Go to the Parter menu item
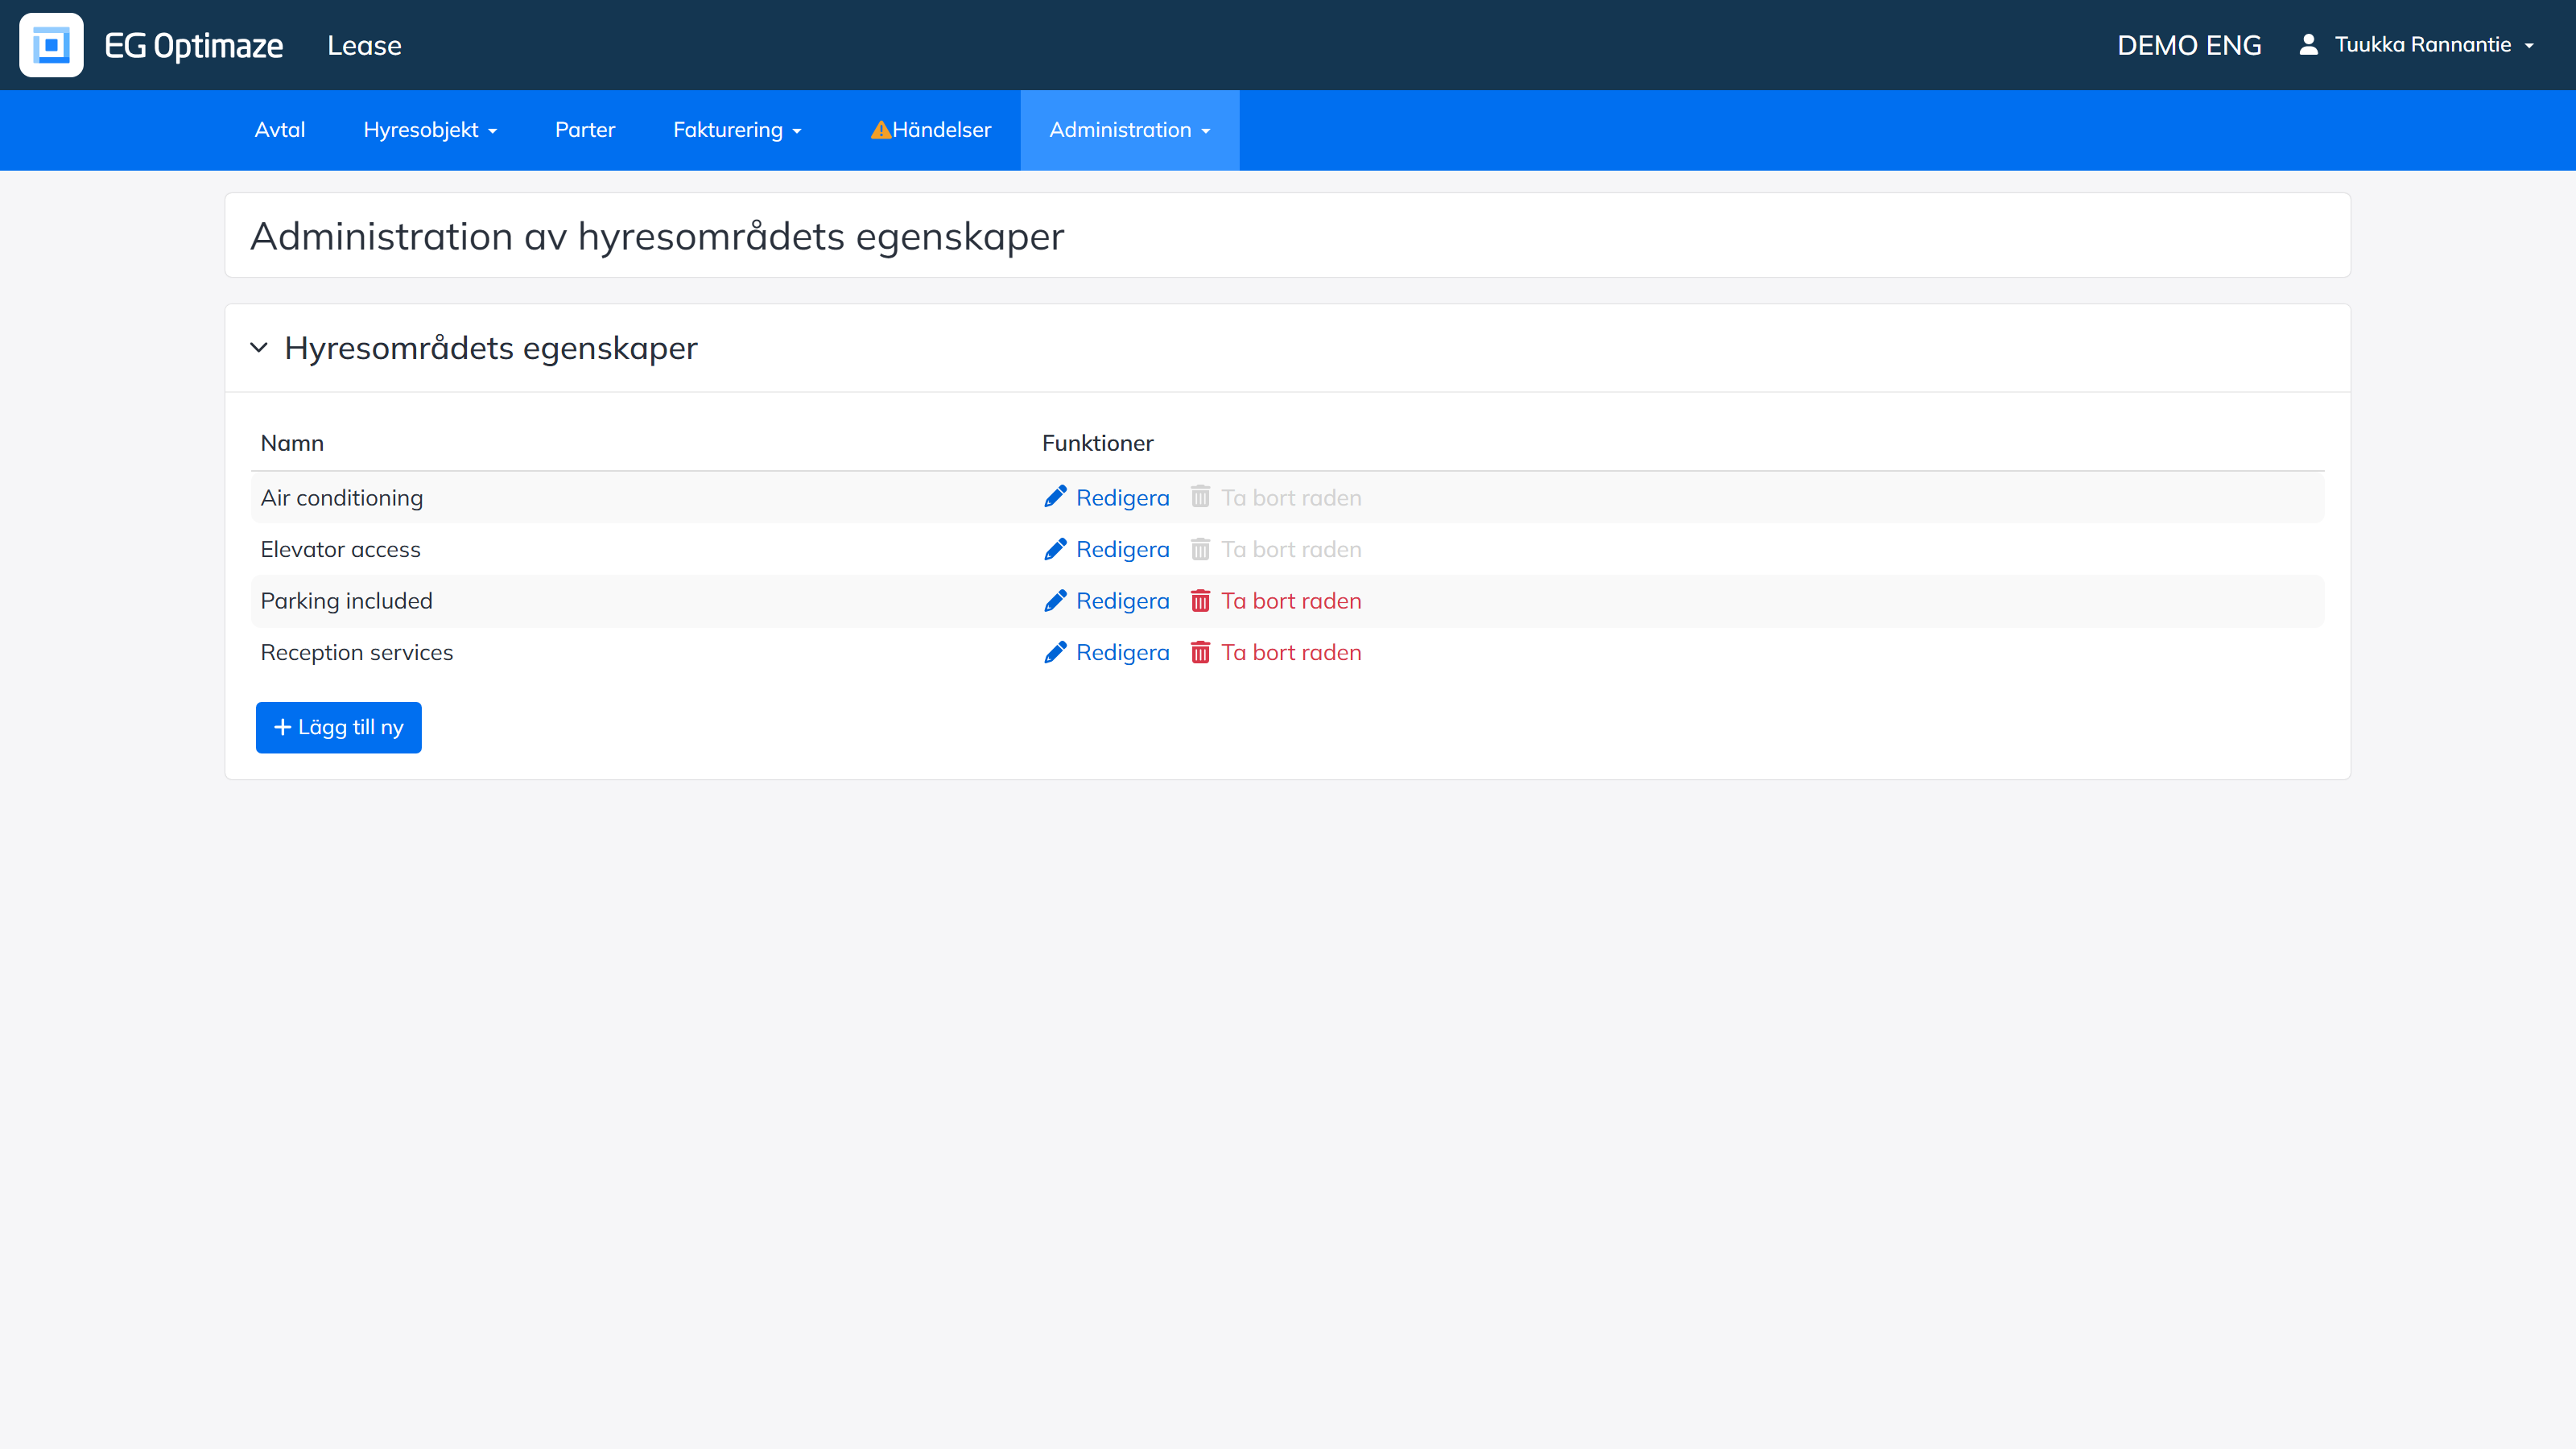Screen dimensions: 2576x1449 (585, 130)
